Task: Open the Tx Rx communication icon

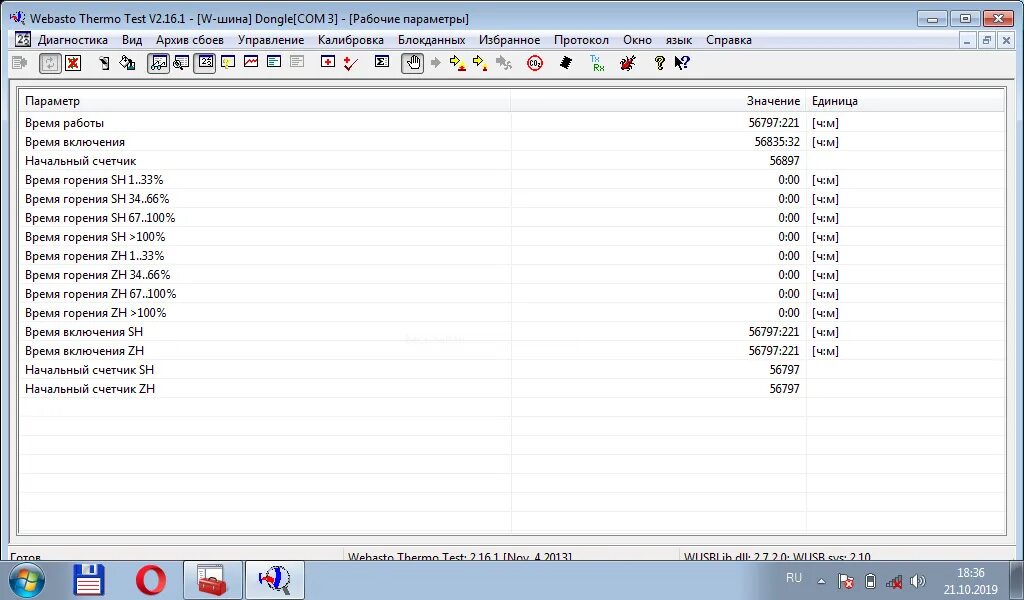Action: click(x=597, y=63)
